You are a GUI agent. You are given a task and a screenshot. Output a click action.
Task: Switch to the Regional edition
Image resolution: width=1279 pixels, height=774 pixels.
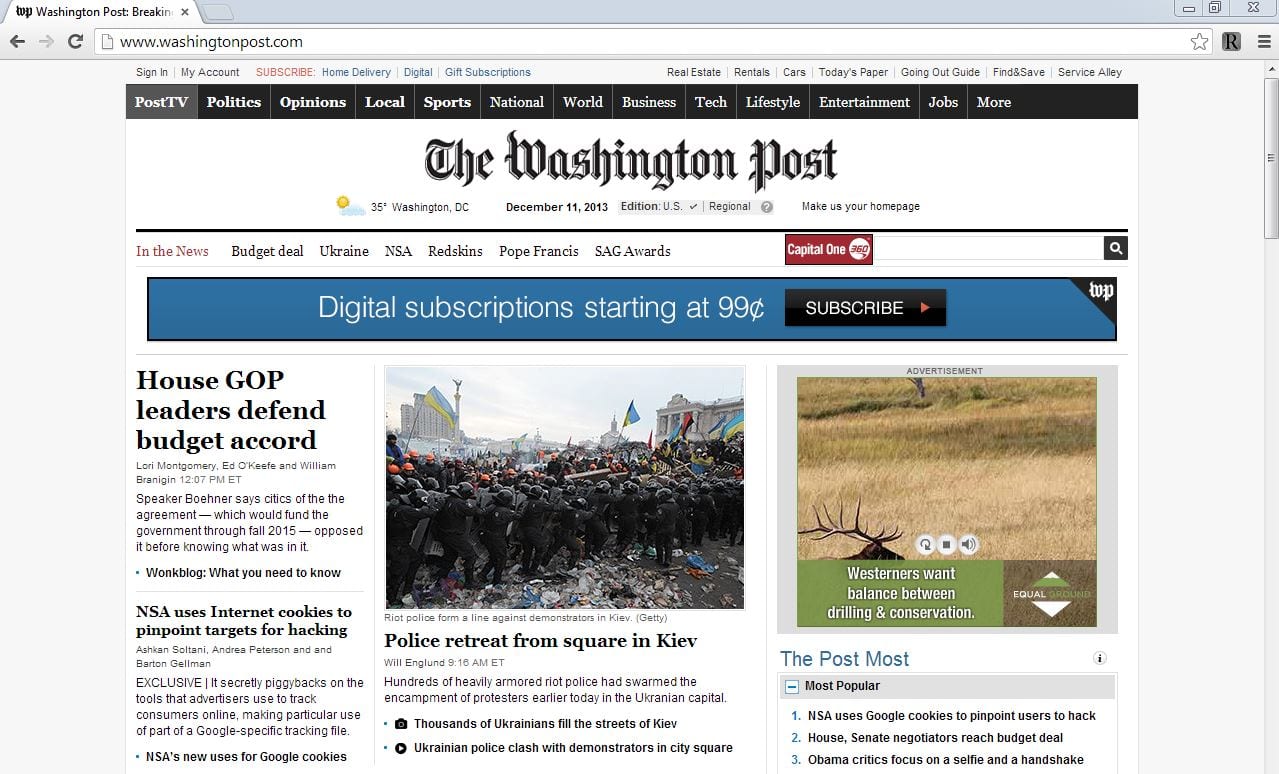point(729,207)
